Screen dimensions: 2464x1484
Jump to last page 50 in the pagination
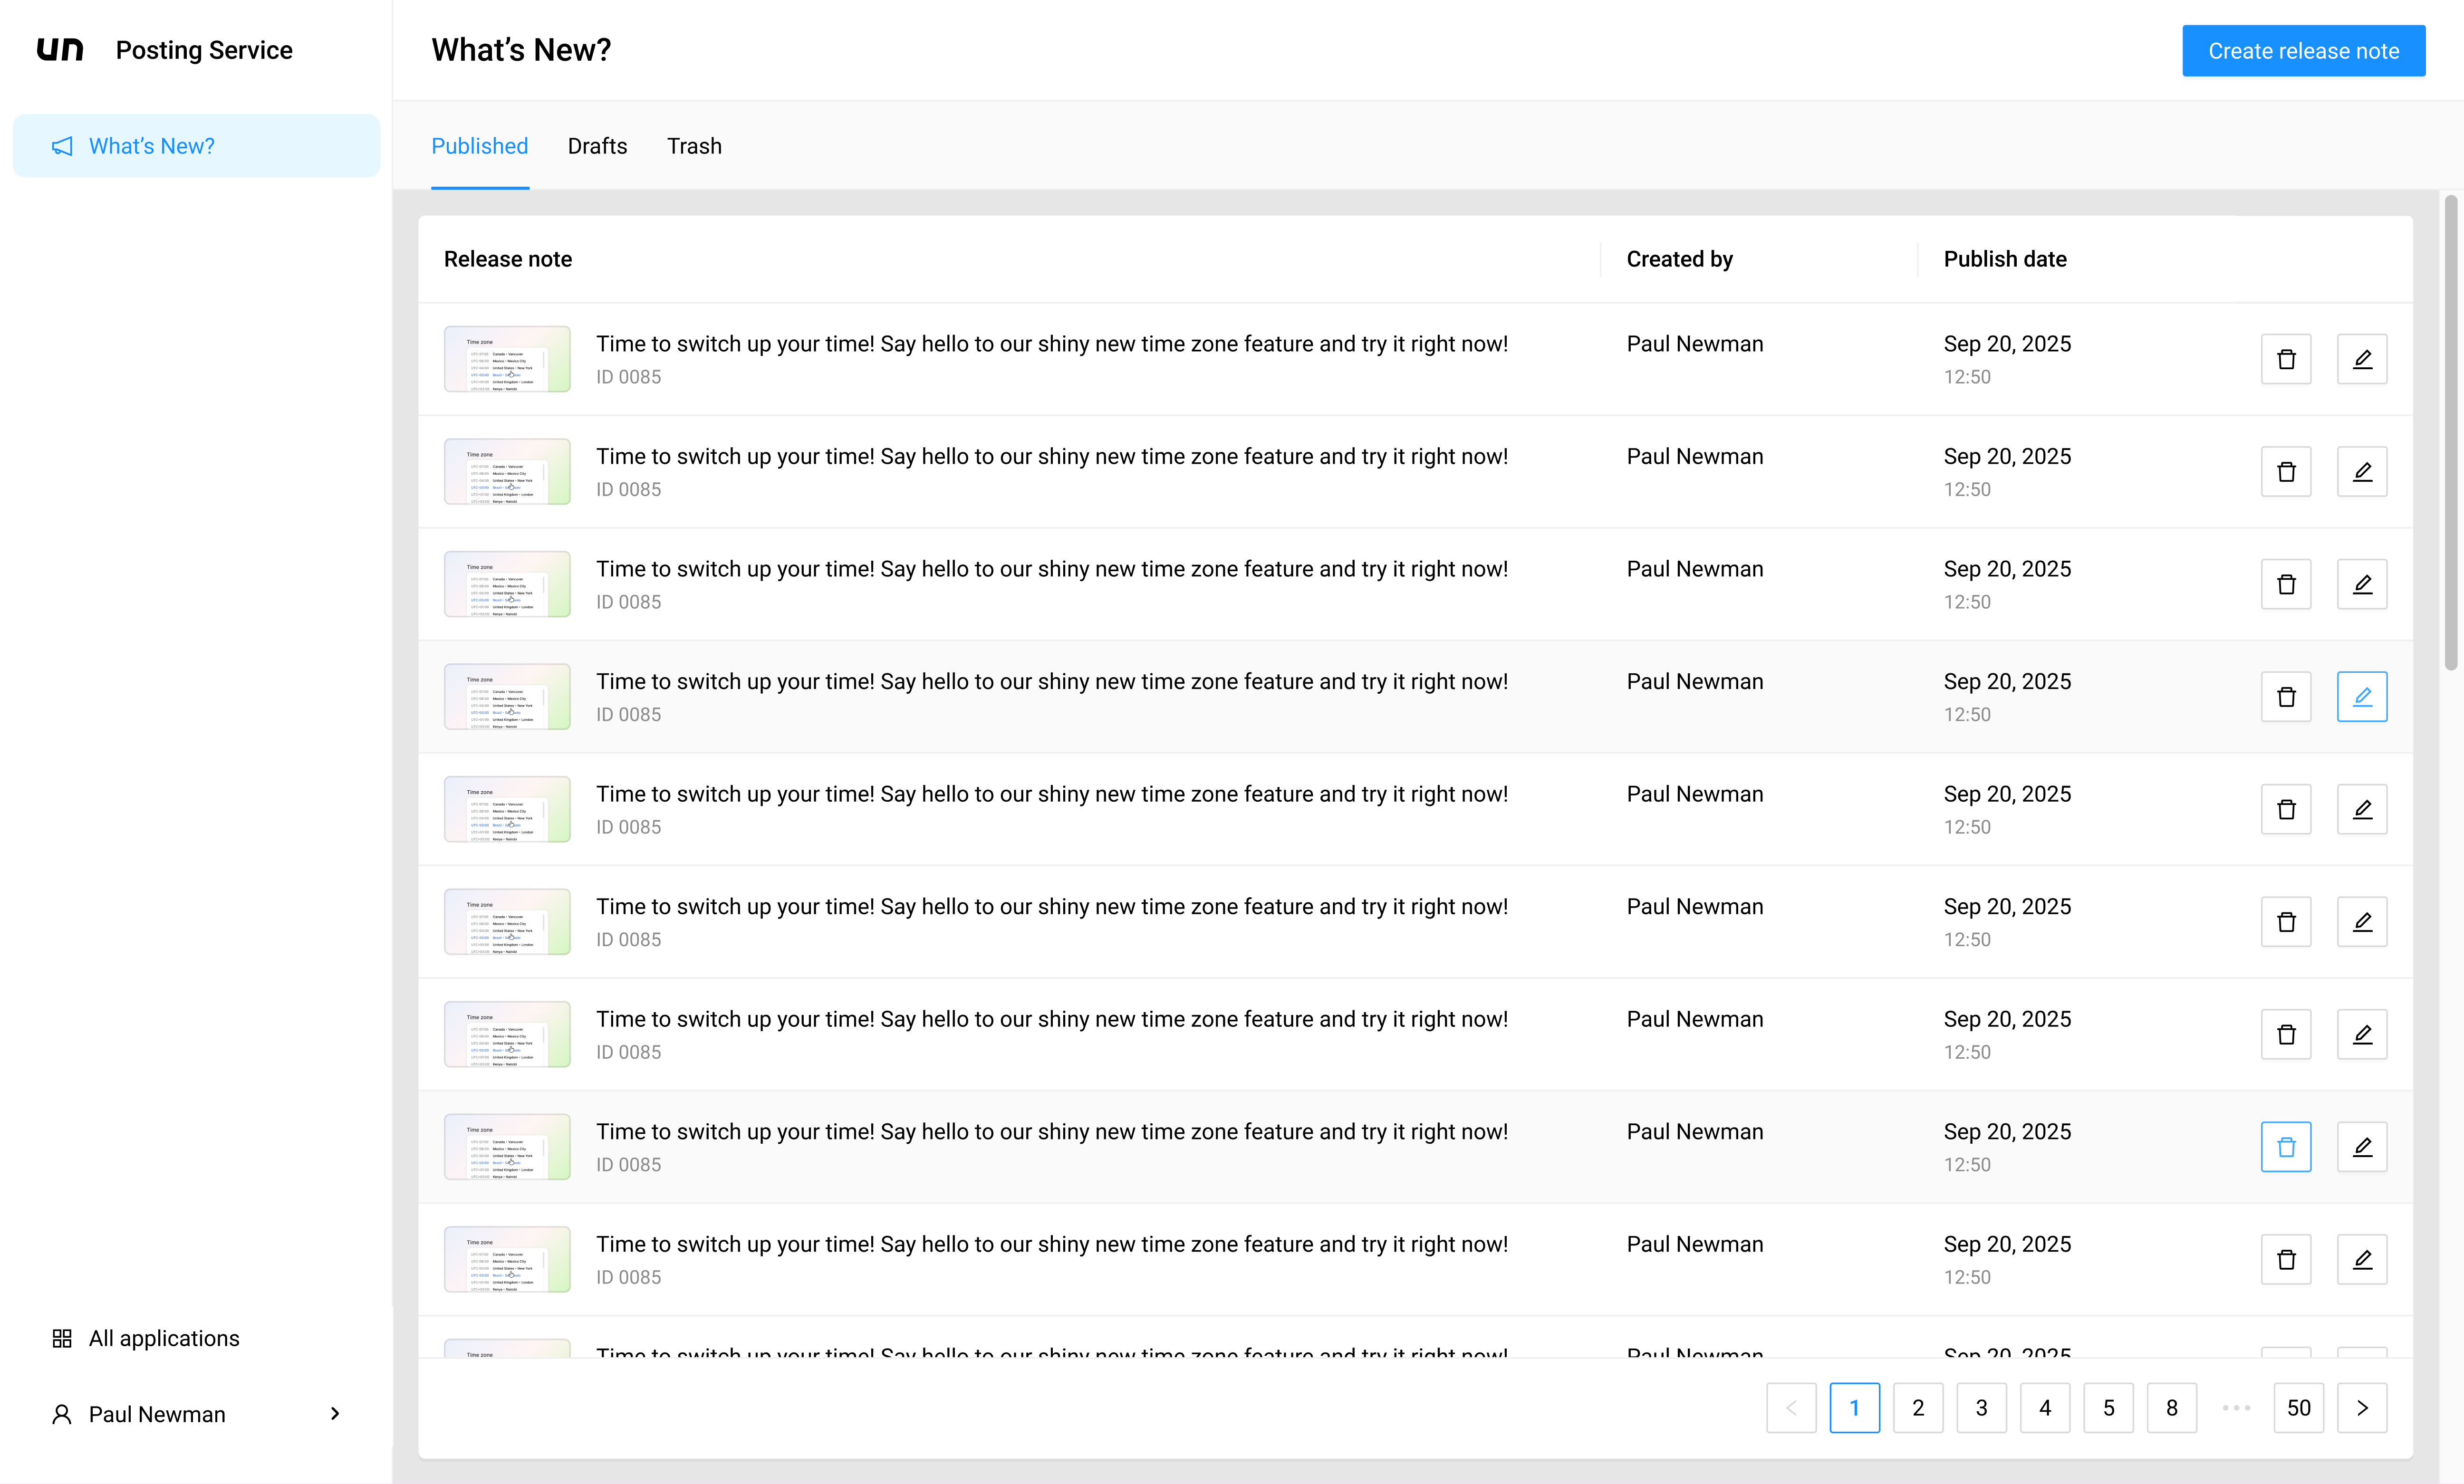[x=2299, y=1407]
